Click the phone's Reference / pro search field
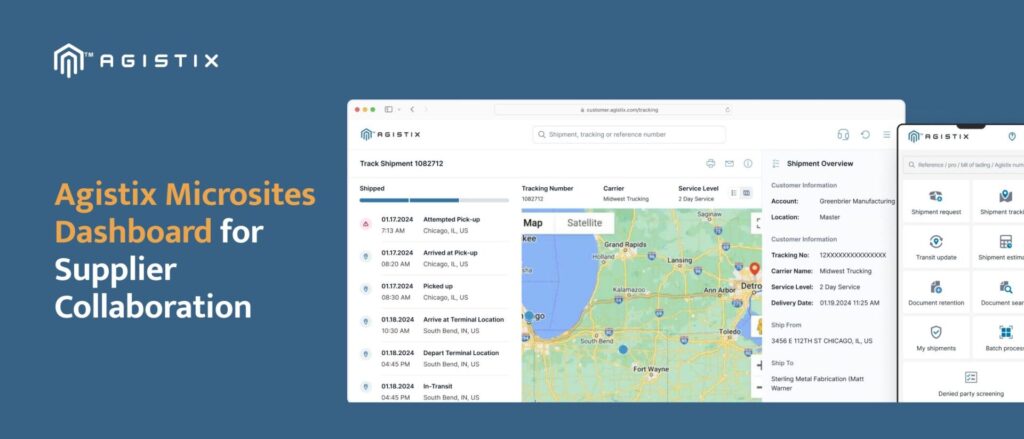Image resolution: width=1024 pixels, height=439 pixels. 964,165
